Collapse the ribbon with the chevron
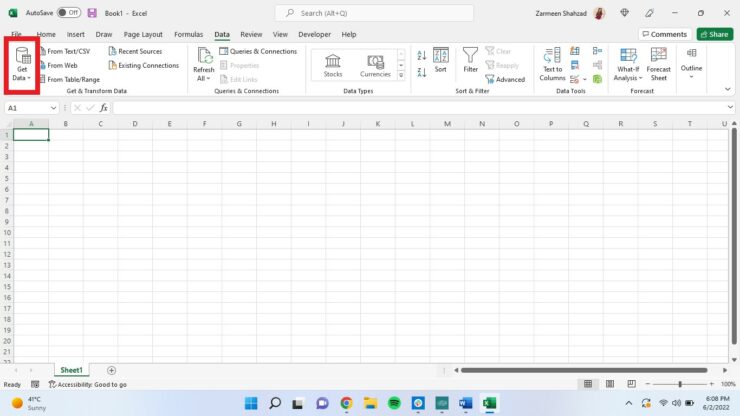 point(728,89)
